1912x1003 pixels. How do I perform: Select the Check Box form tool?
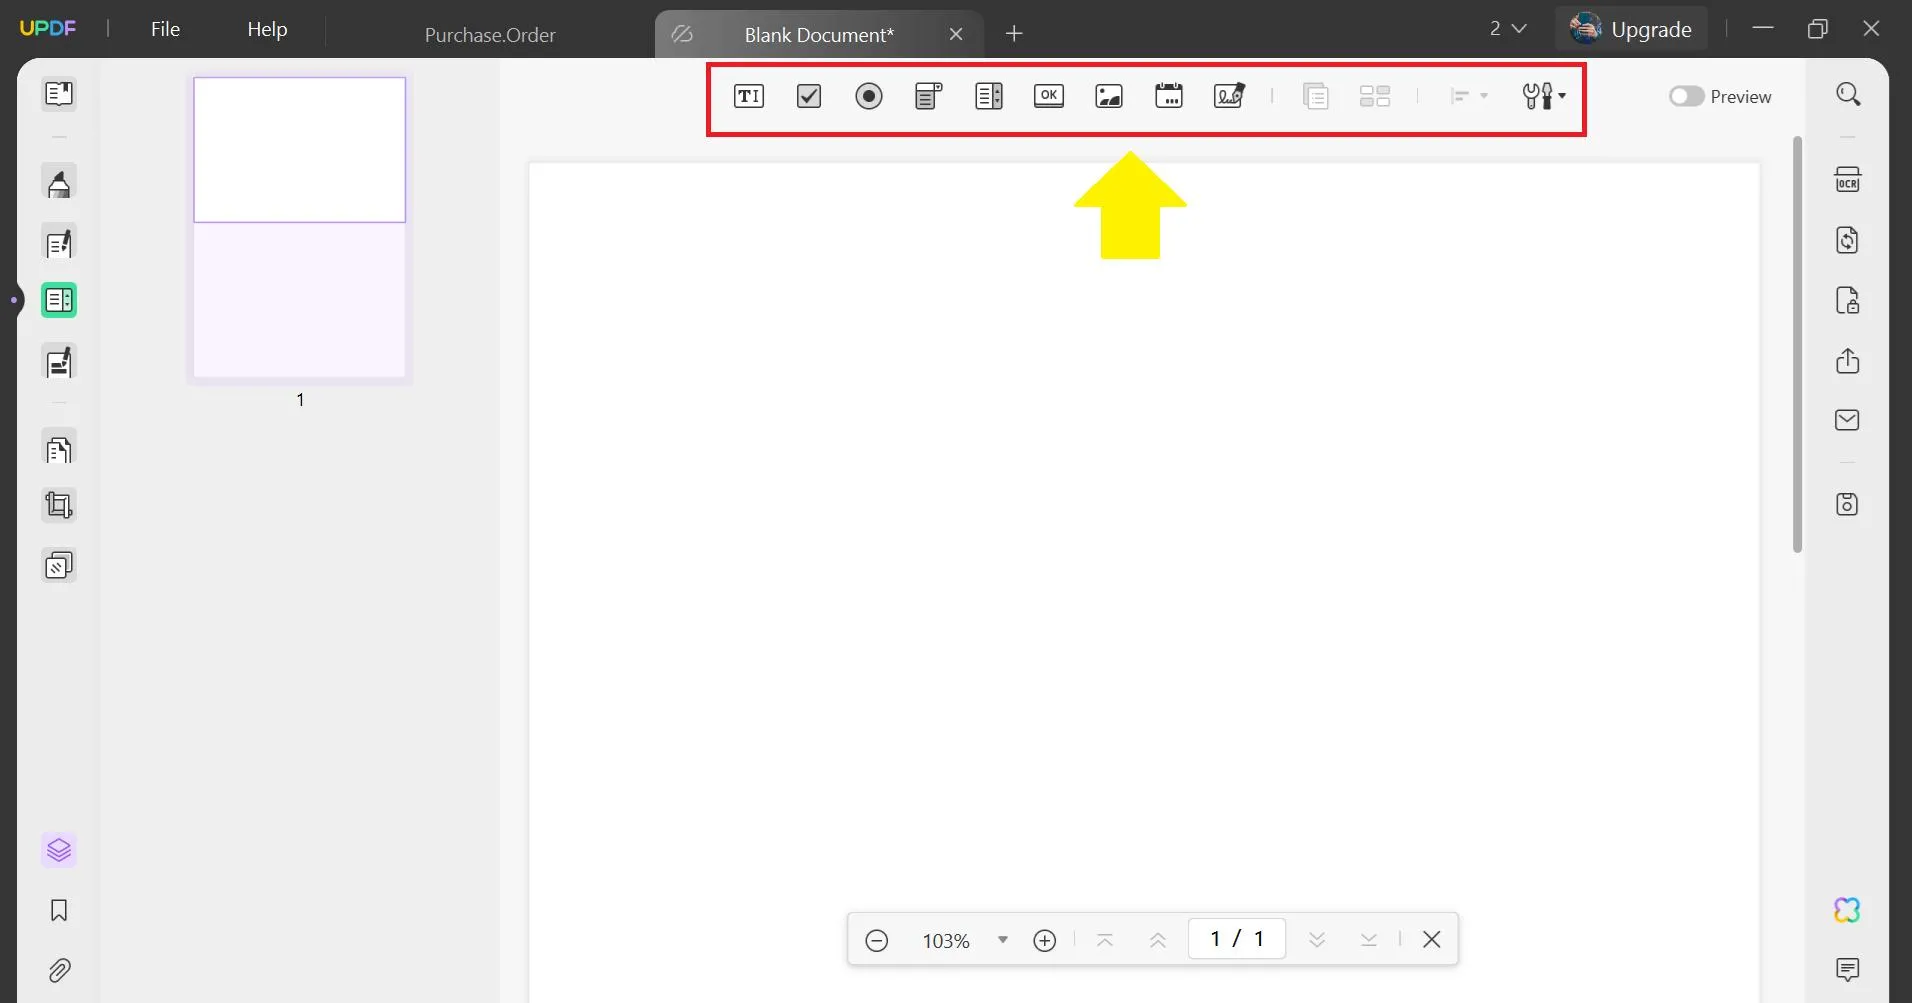(808, 96)
